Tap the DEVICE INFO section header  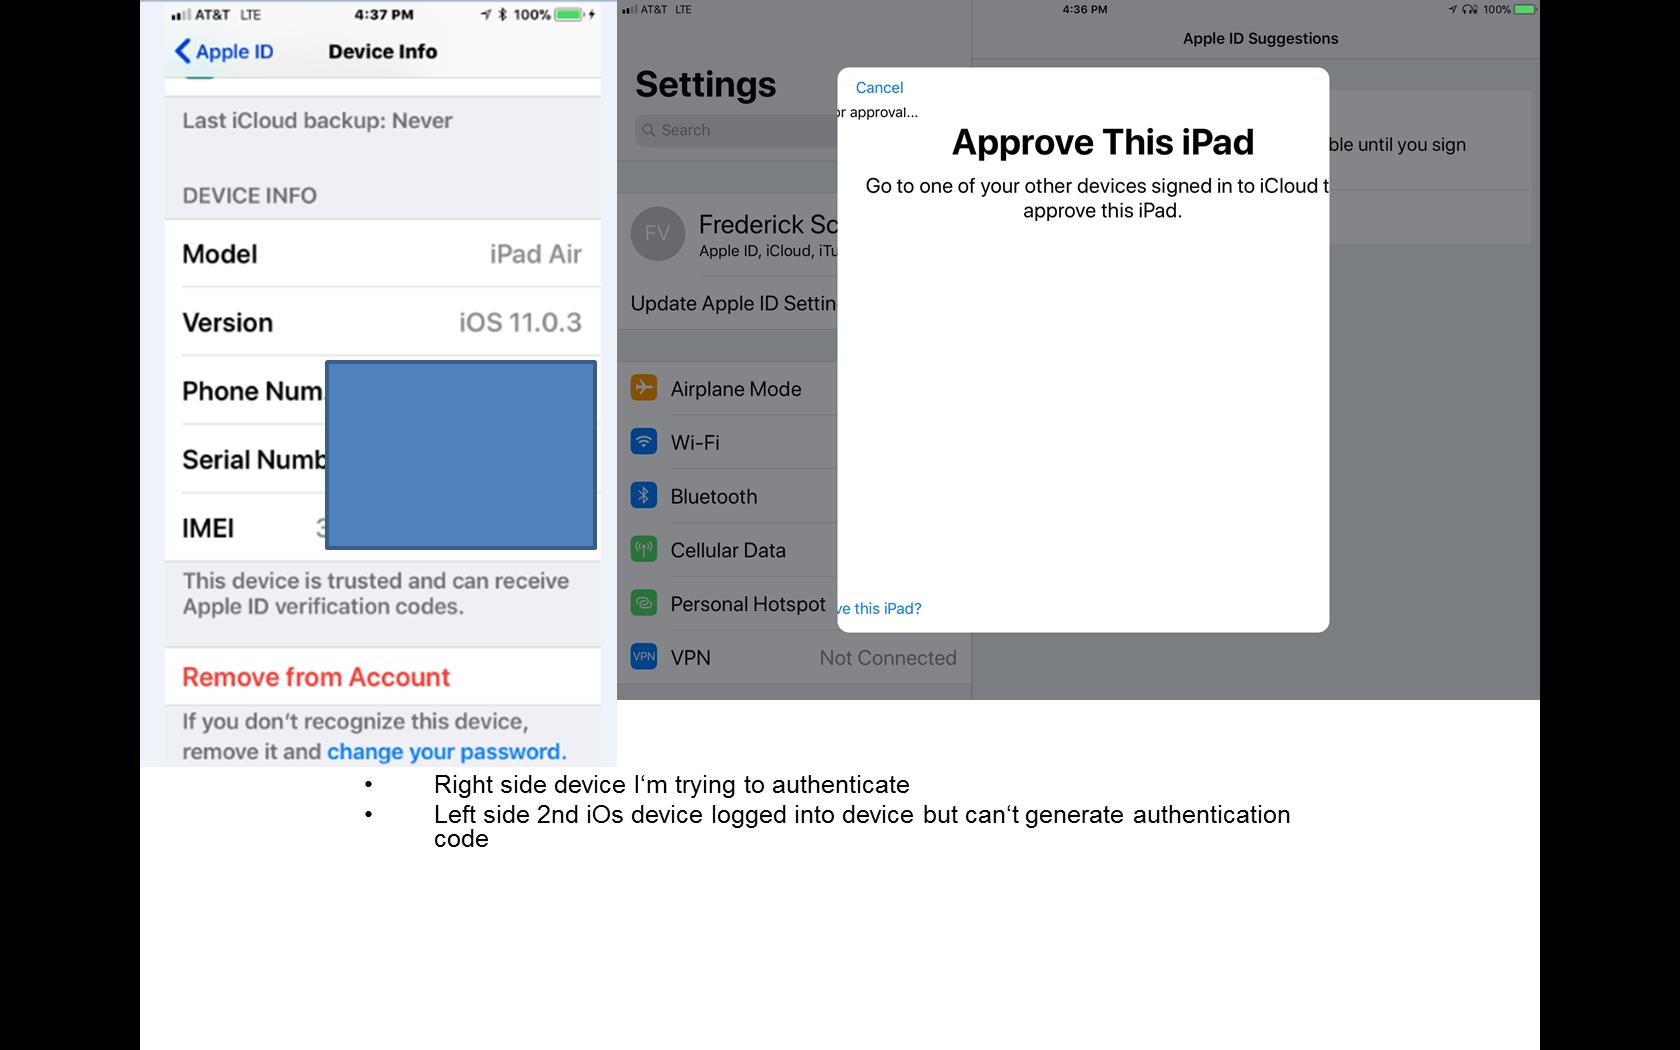click(x=249, y=196)
